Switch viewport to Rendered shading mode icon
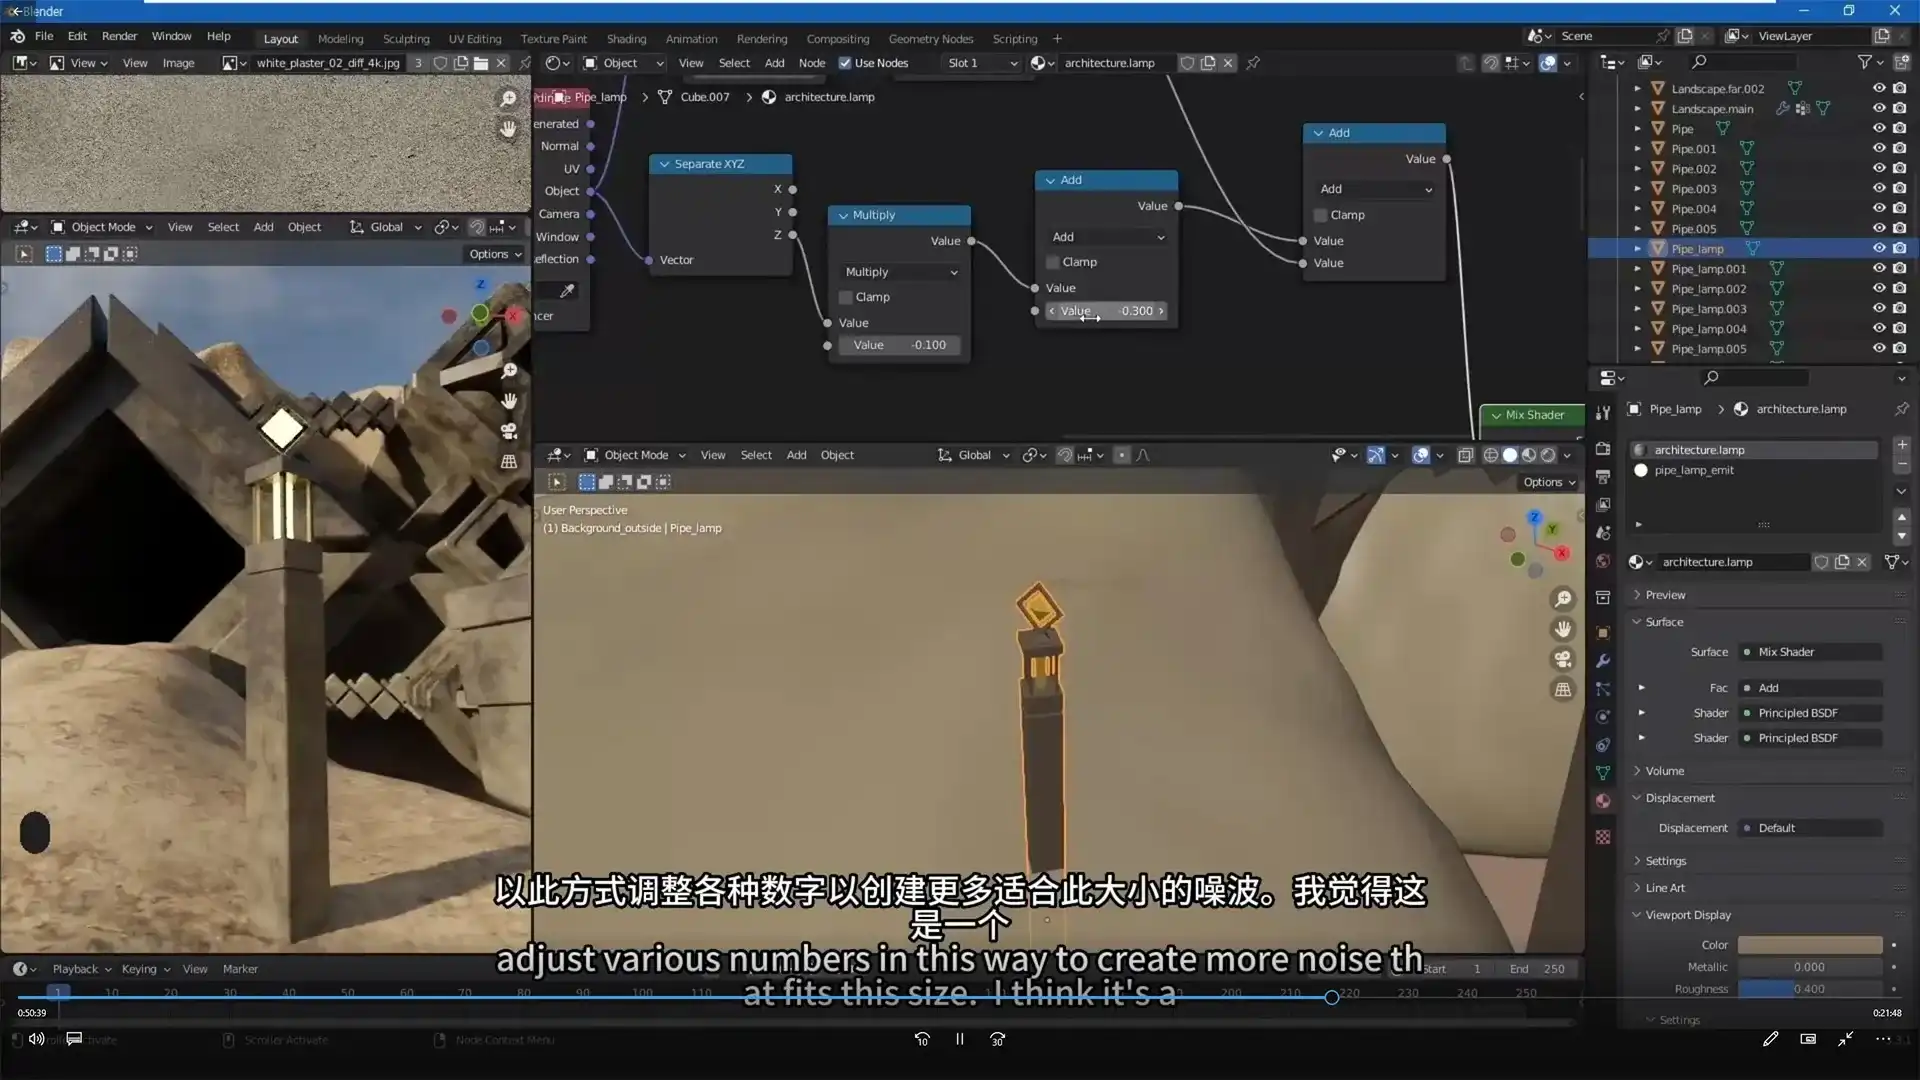 pos(1547,455)
